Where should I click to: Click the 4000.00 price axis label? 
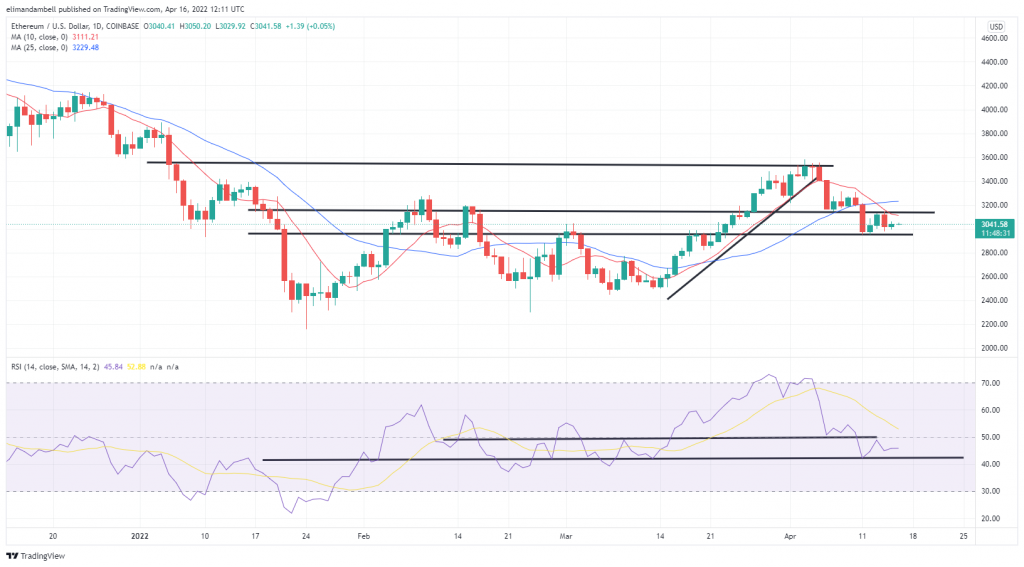point(995,110)
